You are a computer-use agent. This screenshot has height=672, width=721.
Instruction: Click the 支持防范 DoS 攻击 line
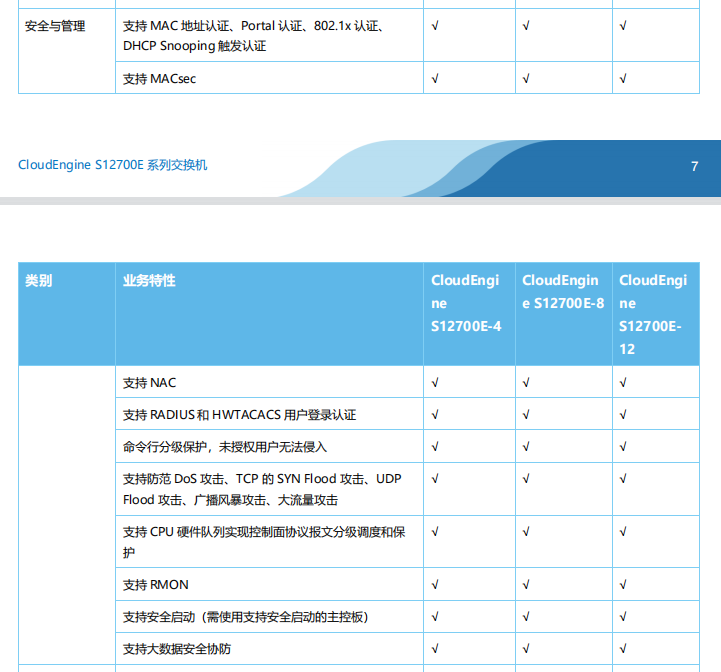point(262,479)
